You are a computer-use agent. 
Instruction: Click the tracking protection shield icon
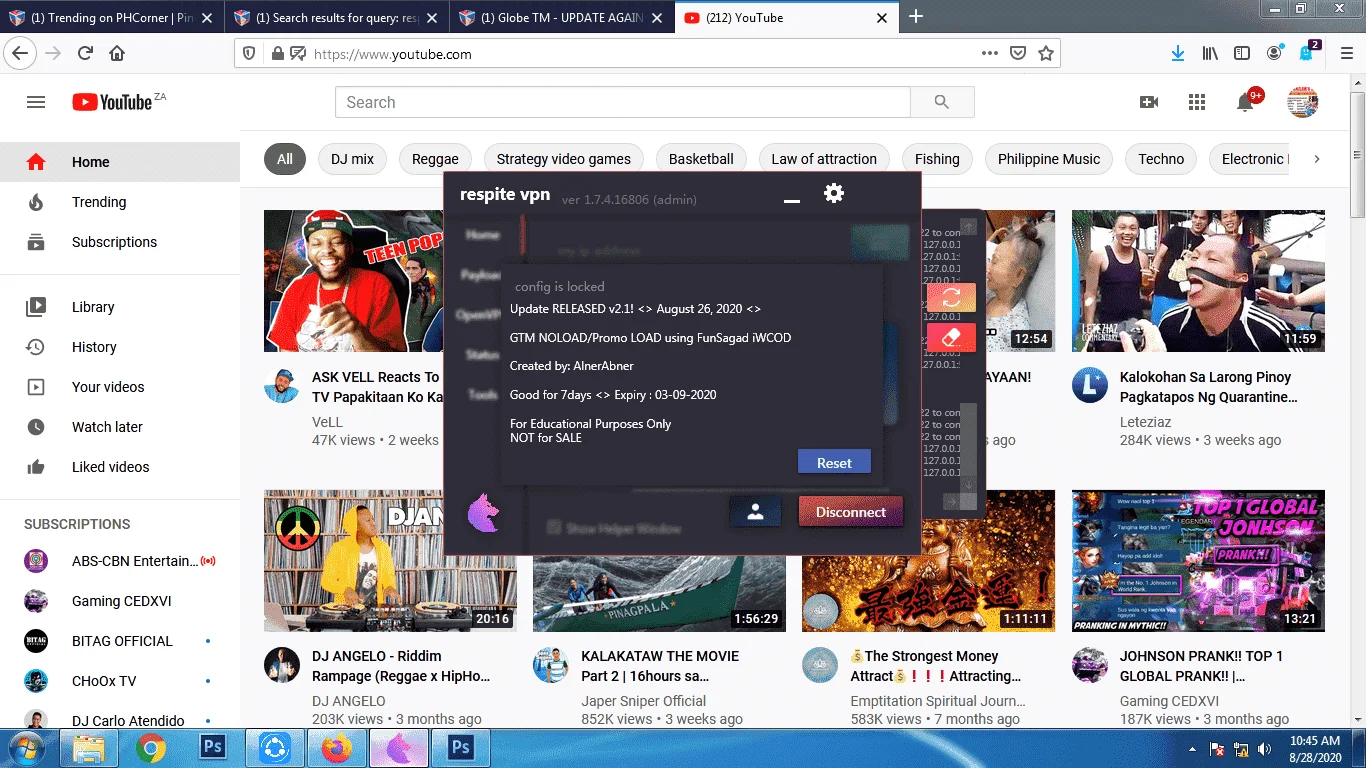(x=250, y=54)
